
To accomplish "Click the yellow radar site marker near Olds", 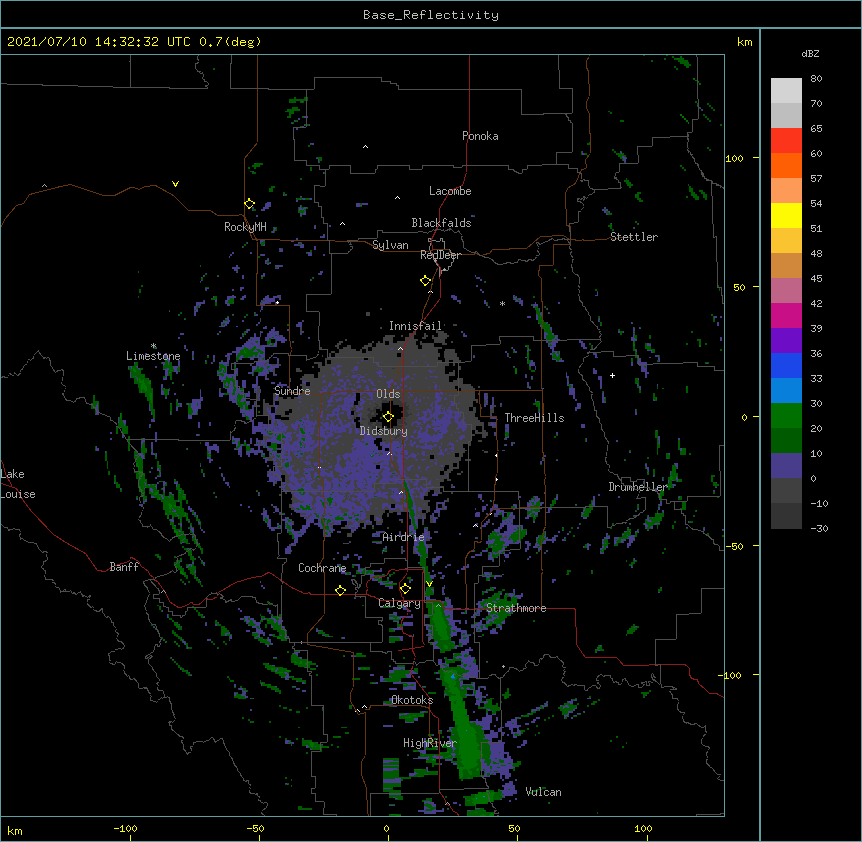I will click(x=388, y=417).
